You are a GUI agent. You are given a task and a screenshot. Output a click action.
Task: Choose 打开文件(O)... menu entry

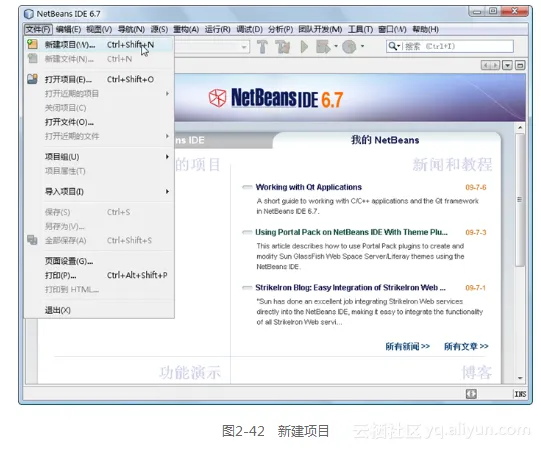point(99,122)
